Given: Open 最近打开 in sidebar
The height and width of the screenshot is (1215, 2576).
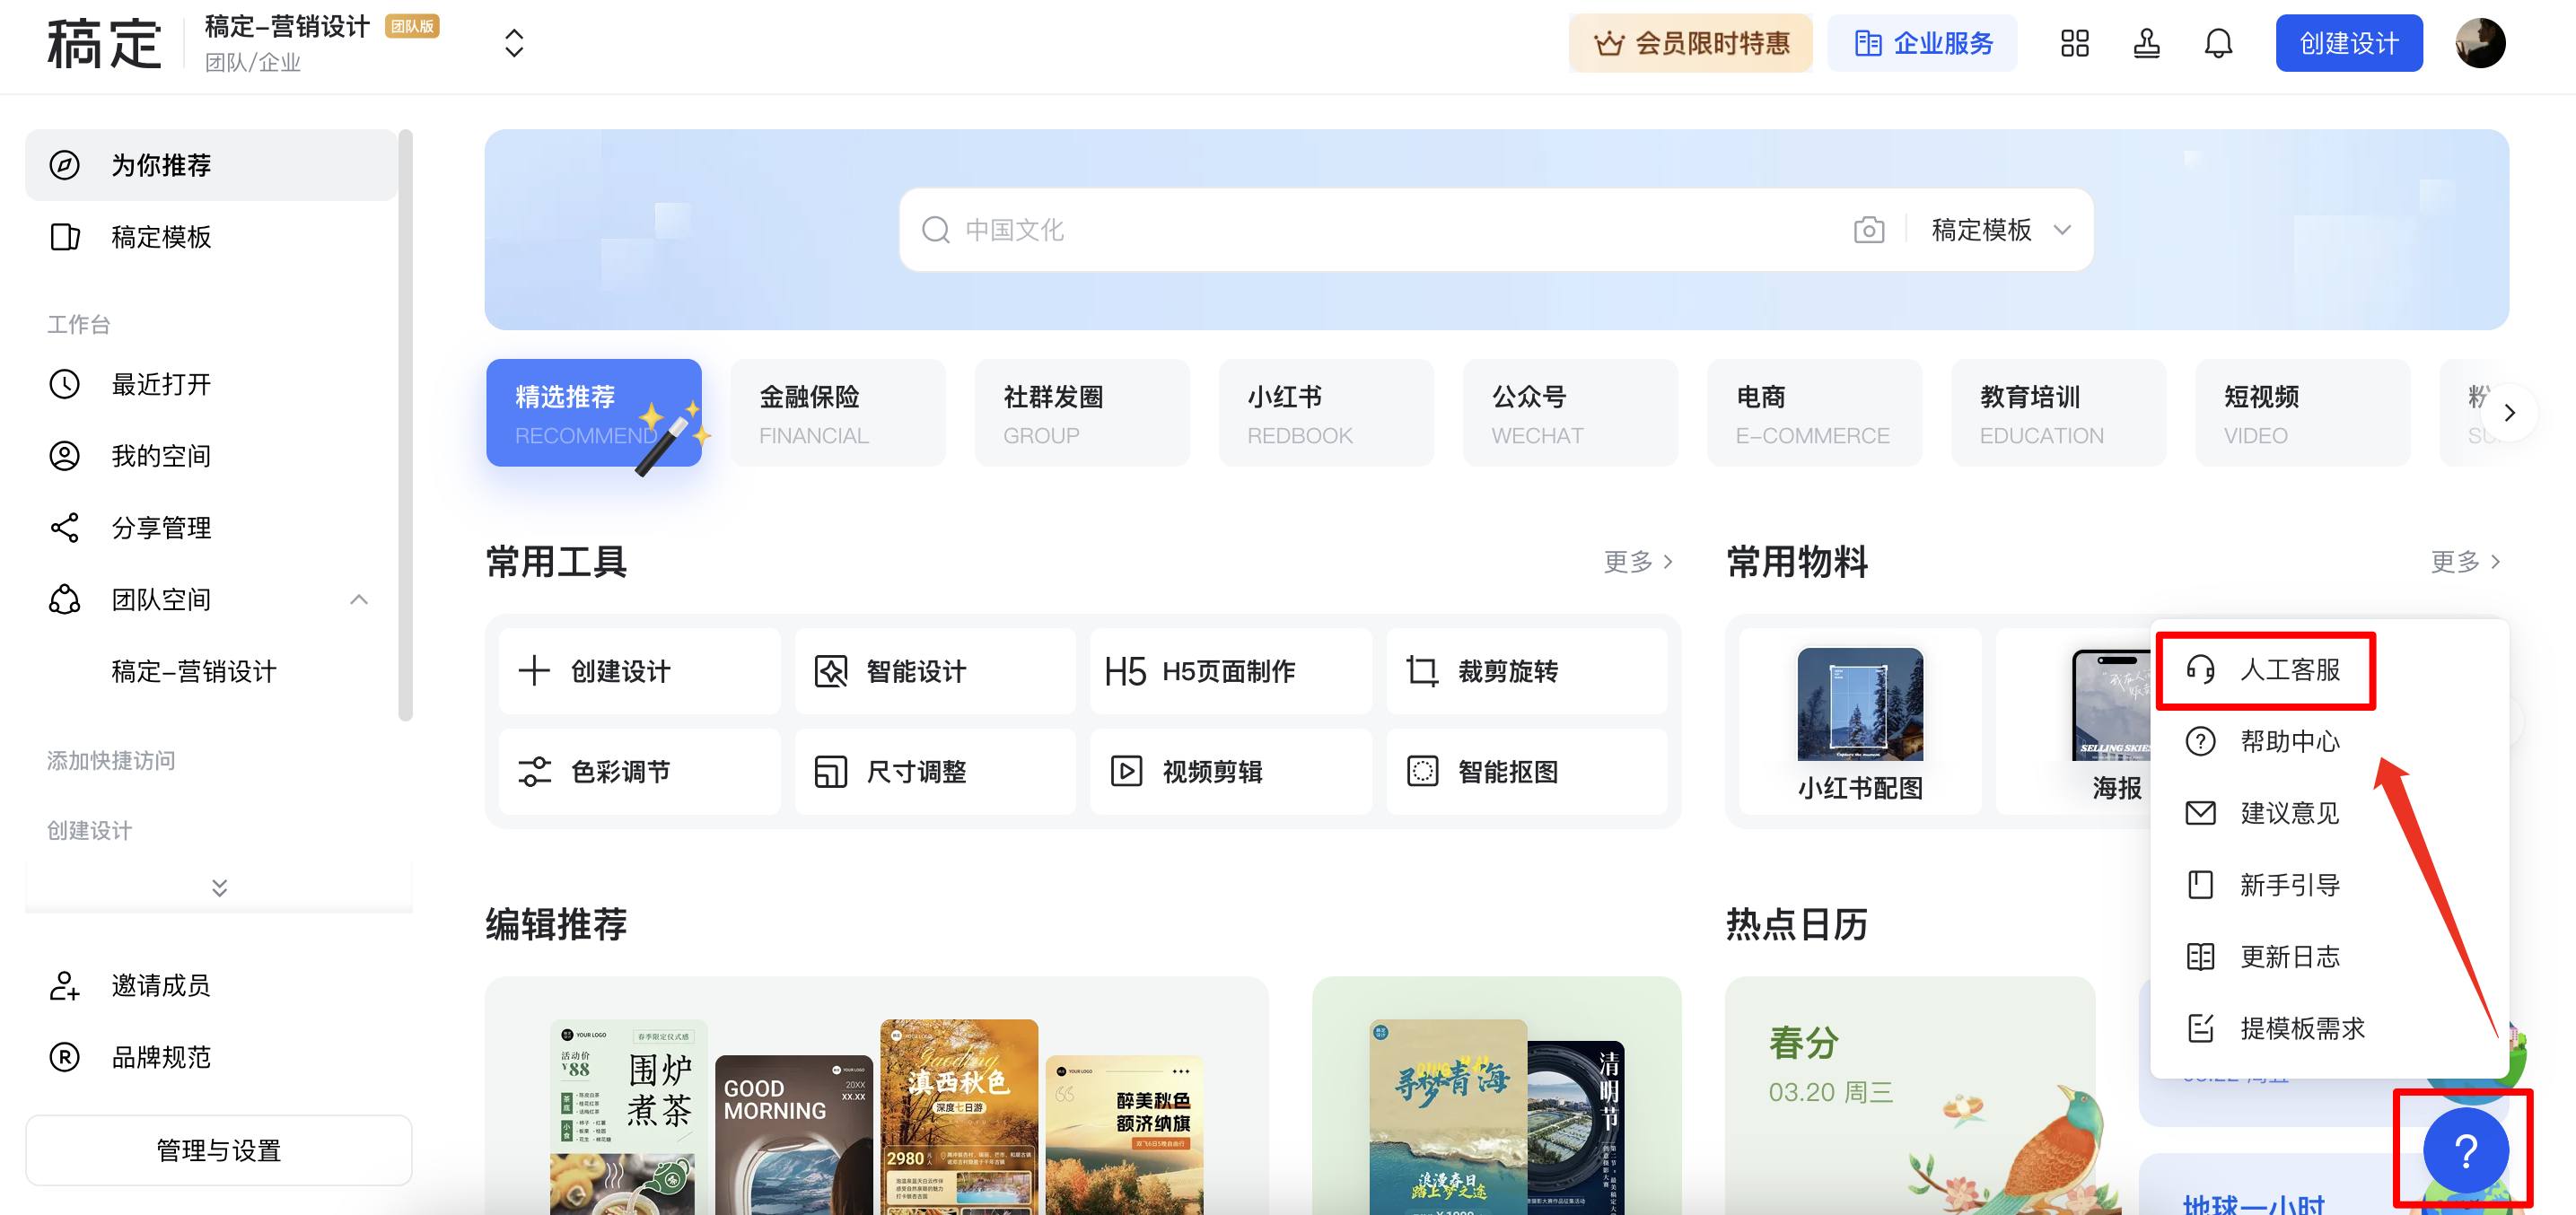Looking at the screenshot, I should tap(211, 384).
